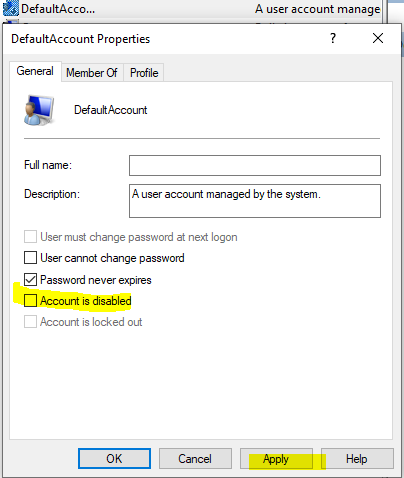This screenshot has height=478, width=404.
Task: Click the Account is locked out checkbox
Action: [x=30, y=322]
